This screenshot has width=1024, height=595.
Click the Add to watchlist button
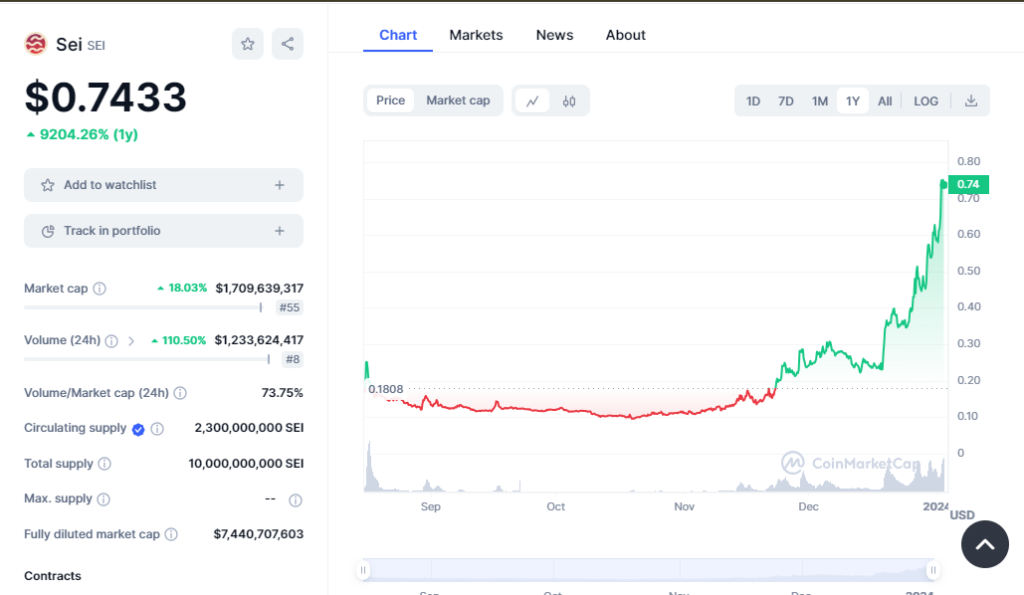click(x=164, y=185)
